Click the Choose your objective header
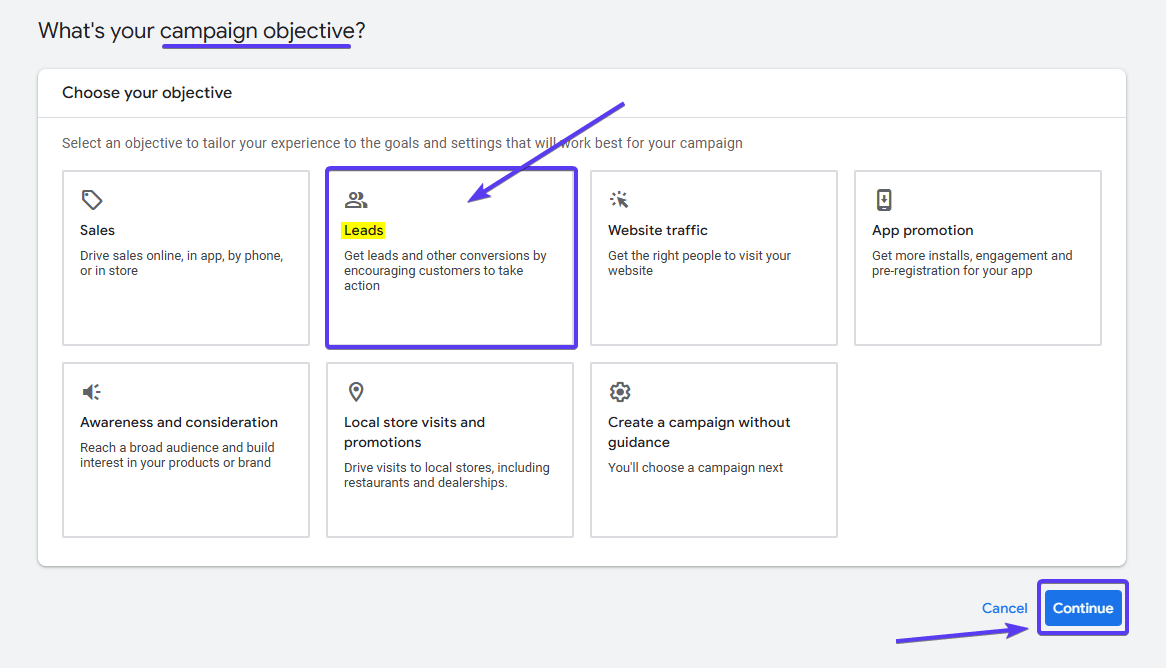This screenshot has width=1166, height=668. (x=147, y=92)
